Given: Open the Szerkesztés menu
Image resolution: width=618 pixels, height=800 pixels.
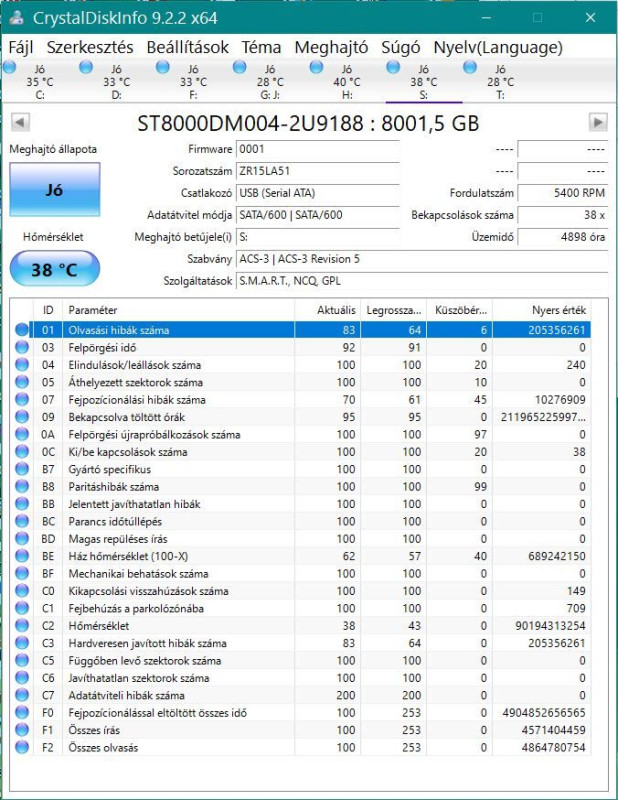Looking at the screenshot, I should pos(90,47).
